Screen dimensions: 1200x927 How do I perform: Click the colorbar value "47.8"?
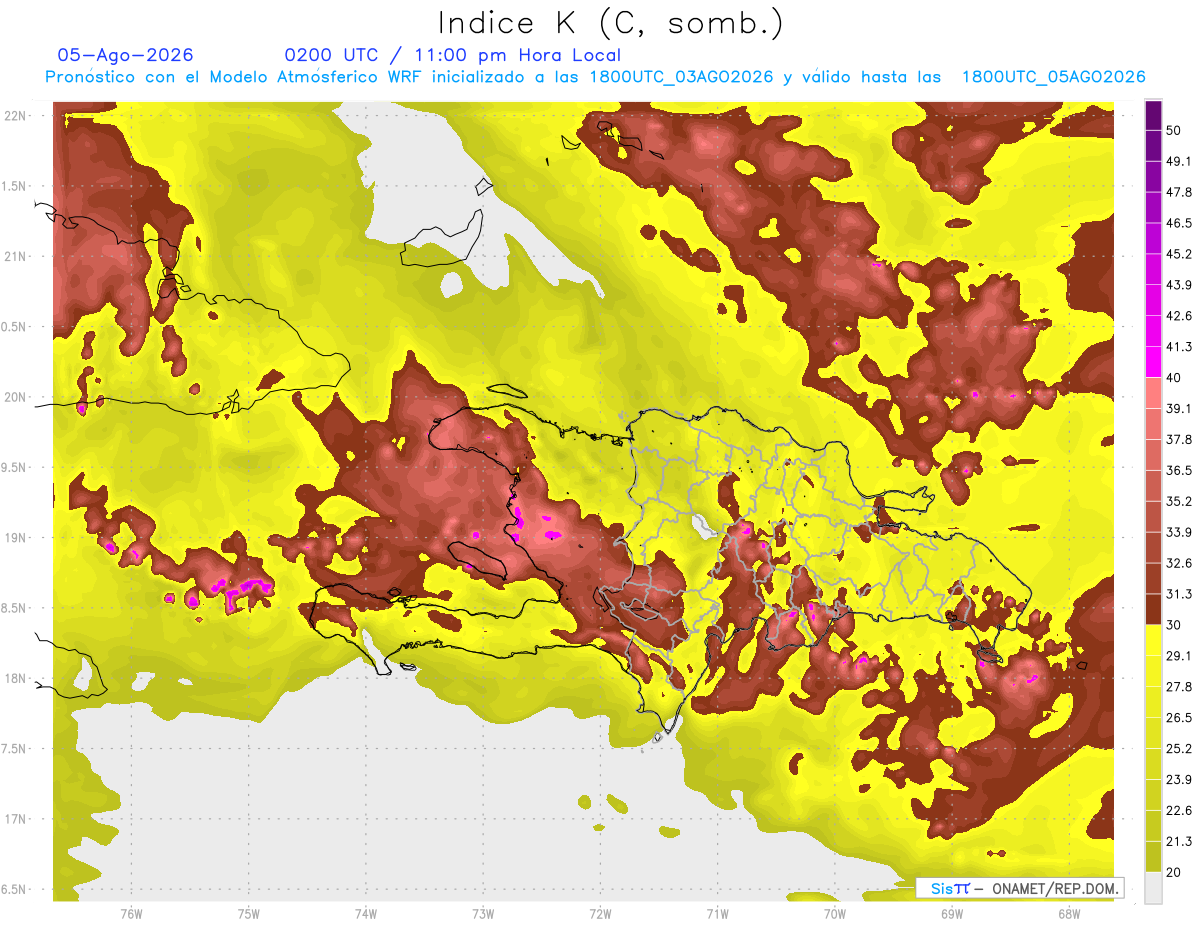pos(1178,192)
